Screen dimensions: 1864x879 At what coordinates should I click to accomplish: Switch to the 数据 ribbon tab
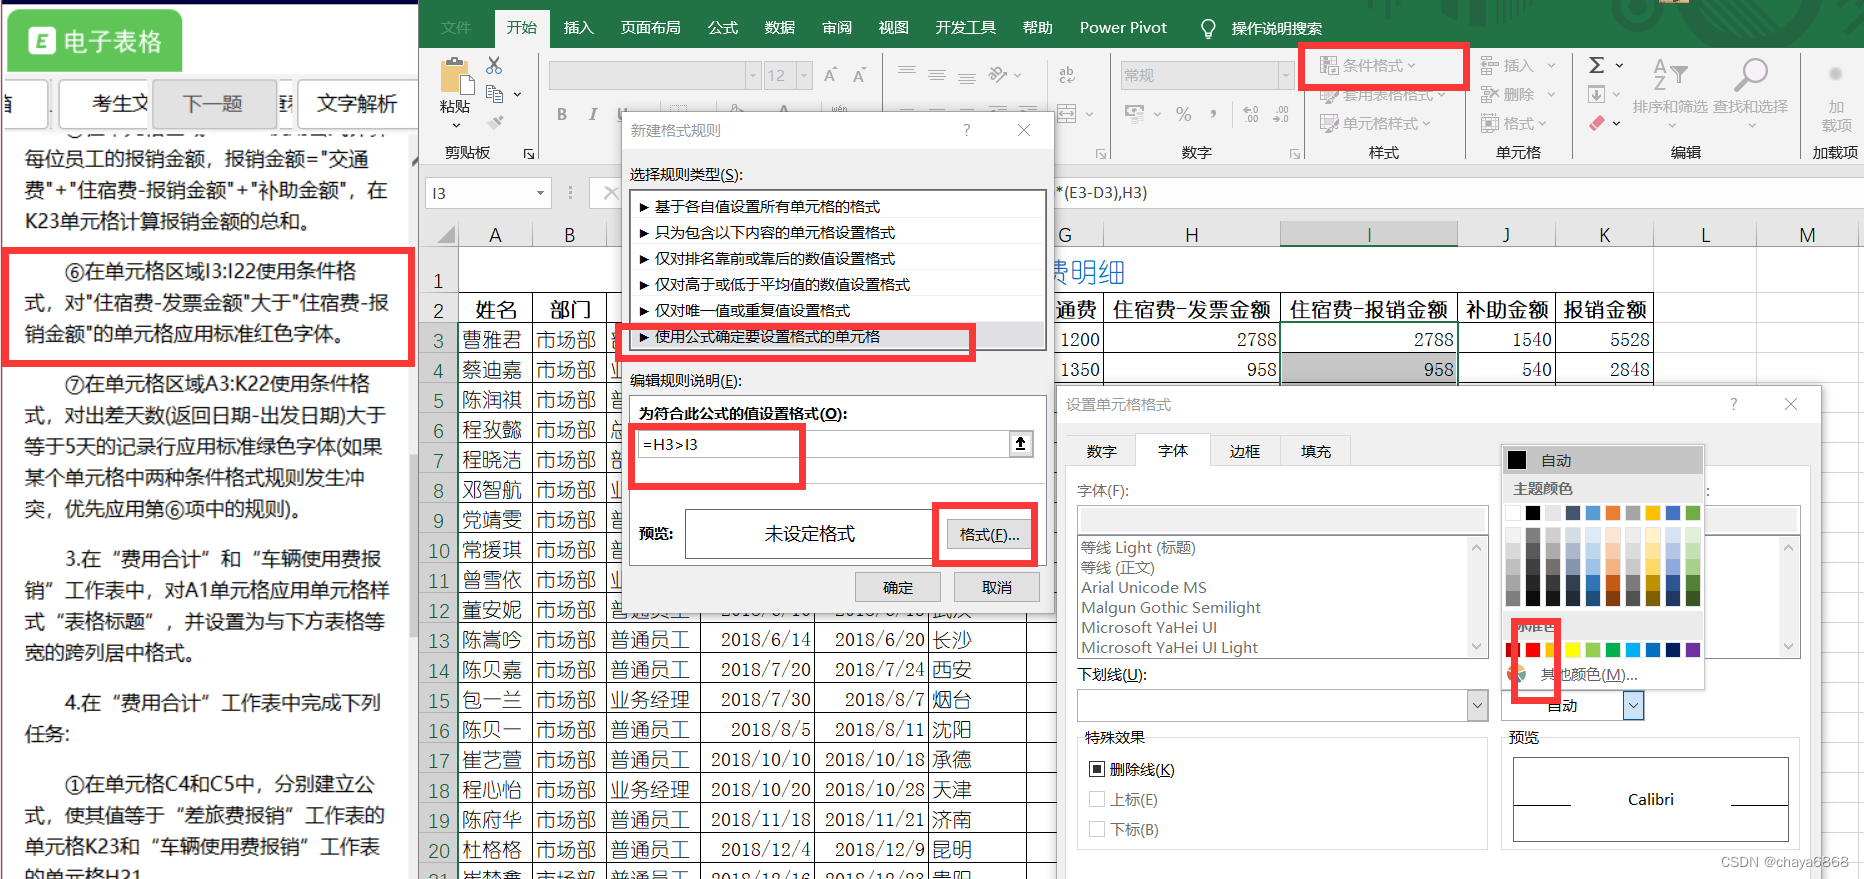click(x=779, y=27)
